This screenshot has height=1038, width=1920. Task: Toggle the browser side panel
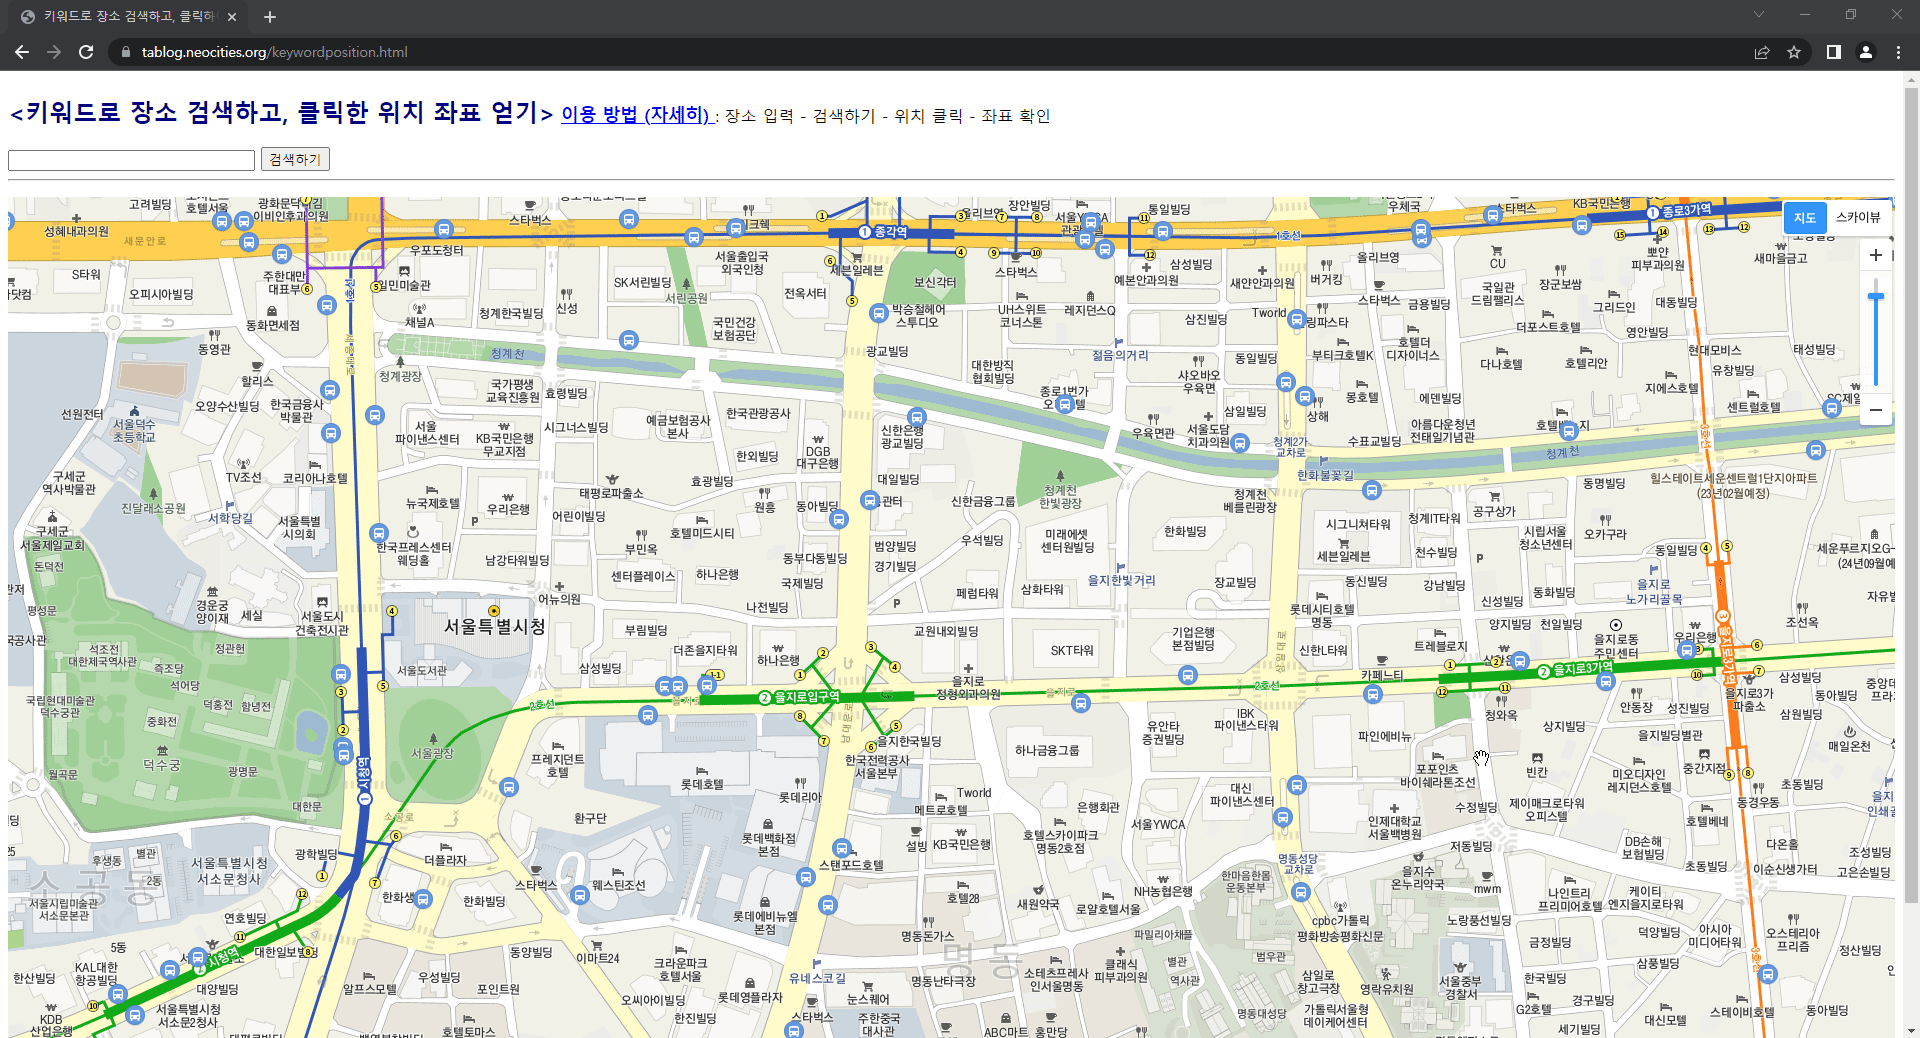pyautogui.click(x=1834, y=52)
